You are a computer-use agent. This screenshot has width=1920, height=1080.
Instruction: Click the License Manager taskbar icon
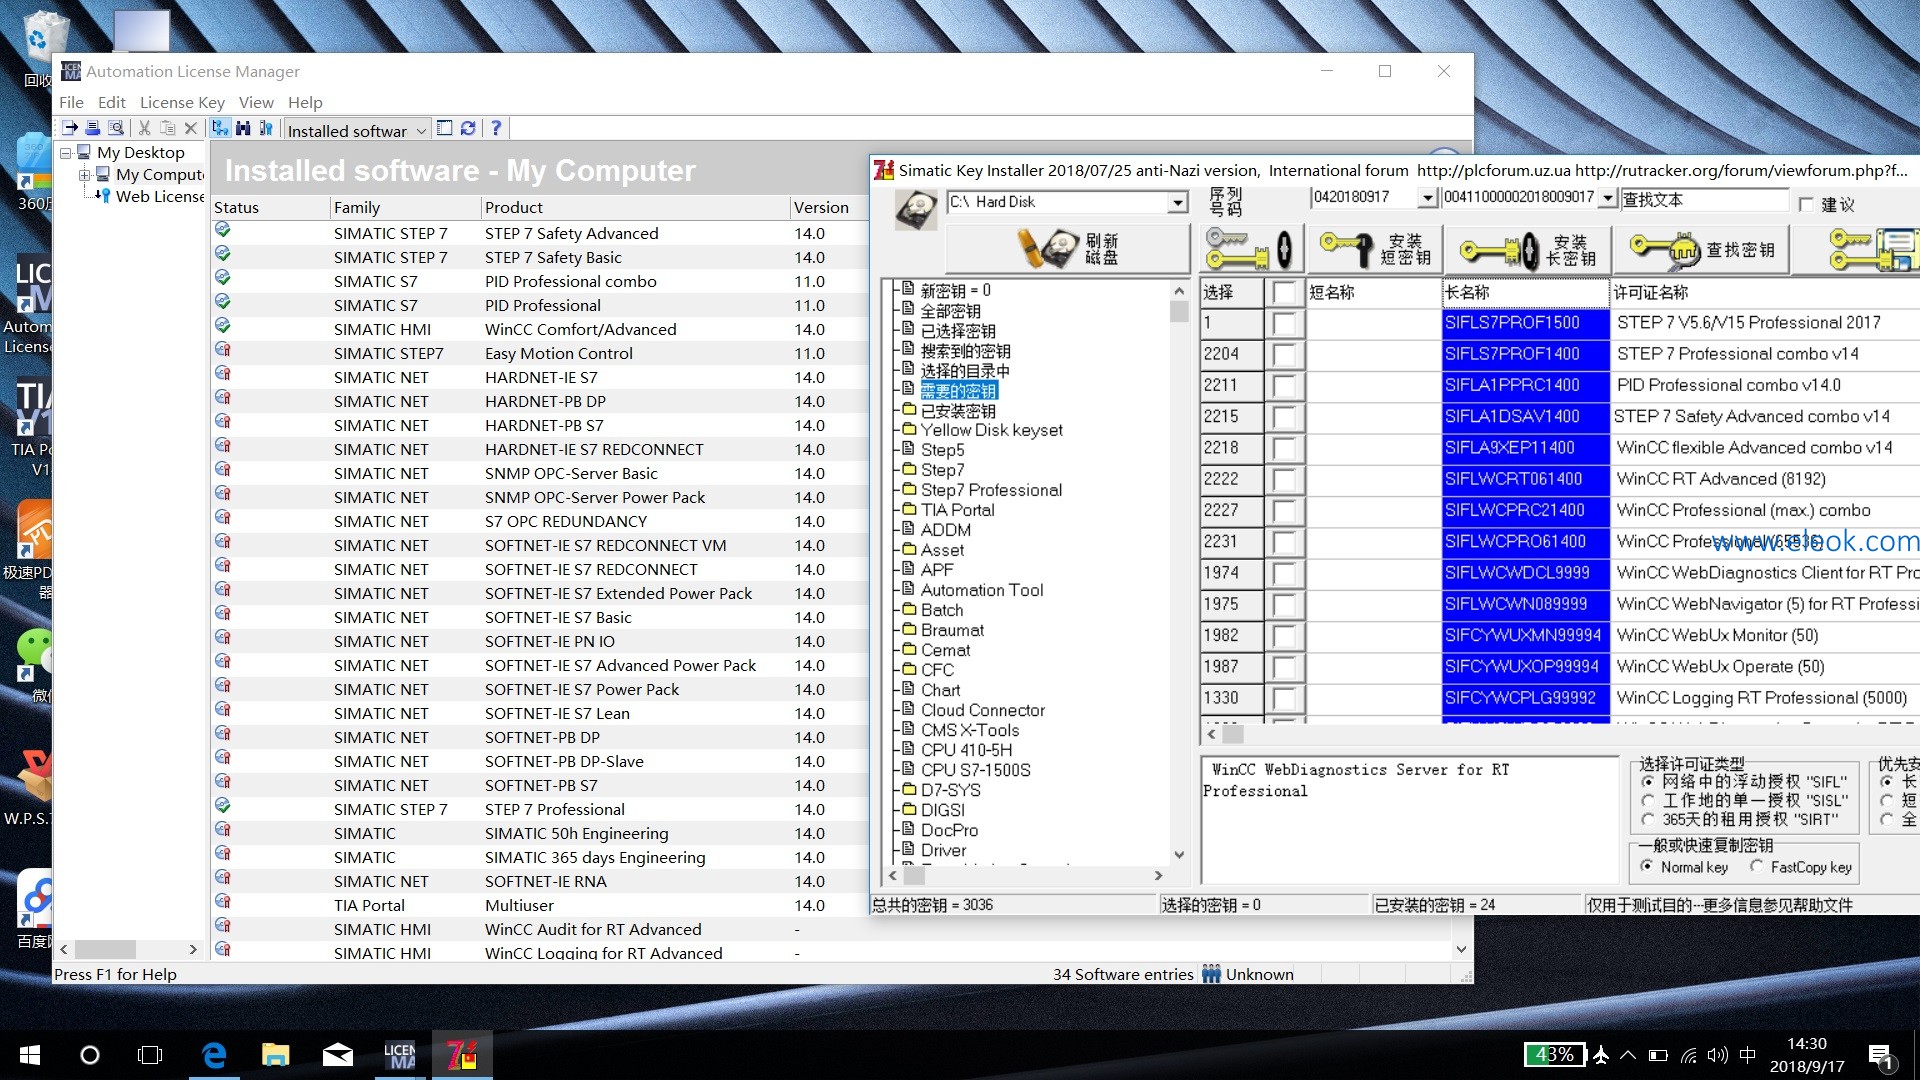click(x=400, y=1055)
